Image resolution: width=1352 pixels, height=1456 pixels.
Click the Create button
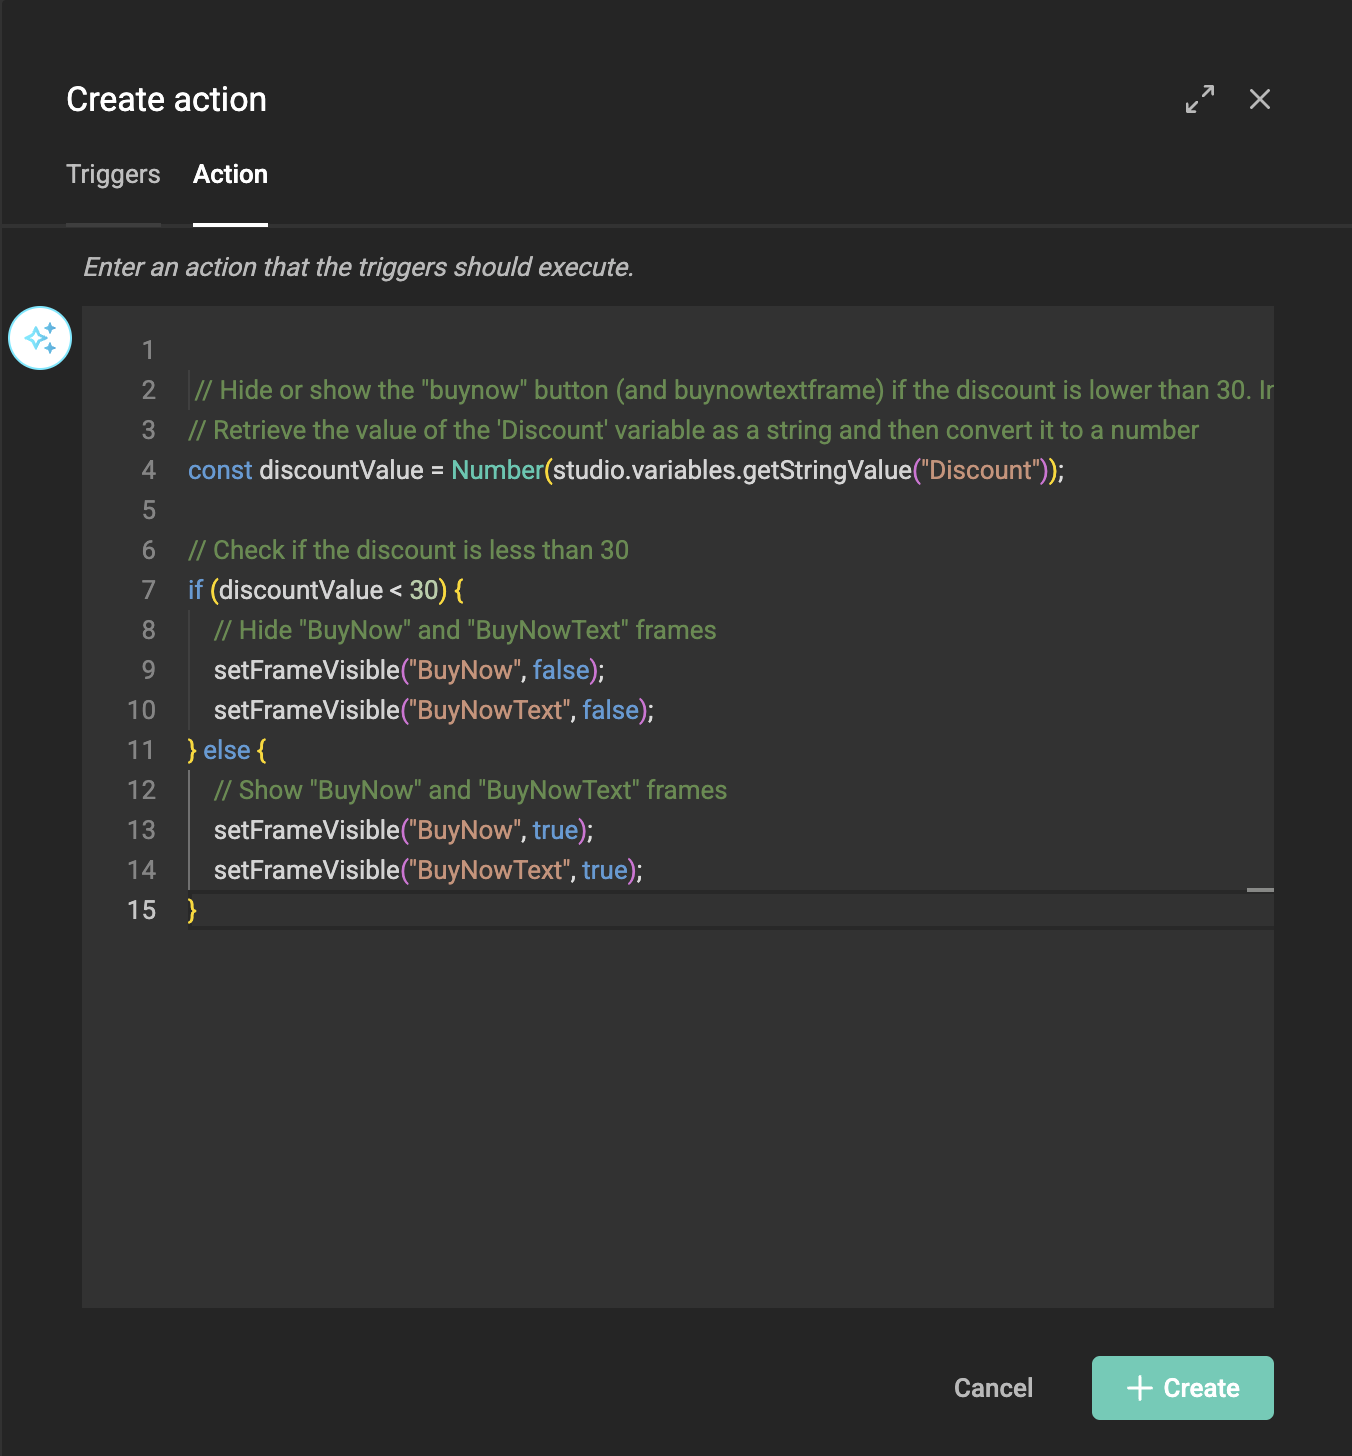(x=1182, y=1388)
